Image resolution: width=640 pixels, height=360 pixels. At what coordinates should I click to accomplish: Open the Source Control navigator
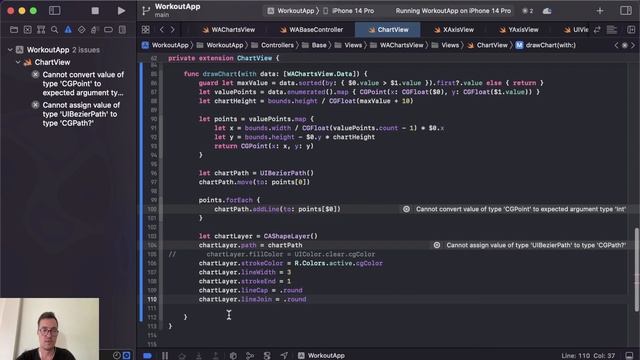27,29
